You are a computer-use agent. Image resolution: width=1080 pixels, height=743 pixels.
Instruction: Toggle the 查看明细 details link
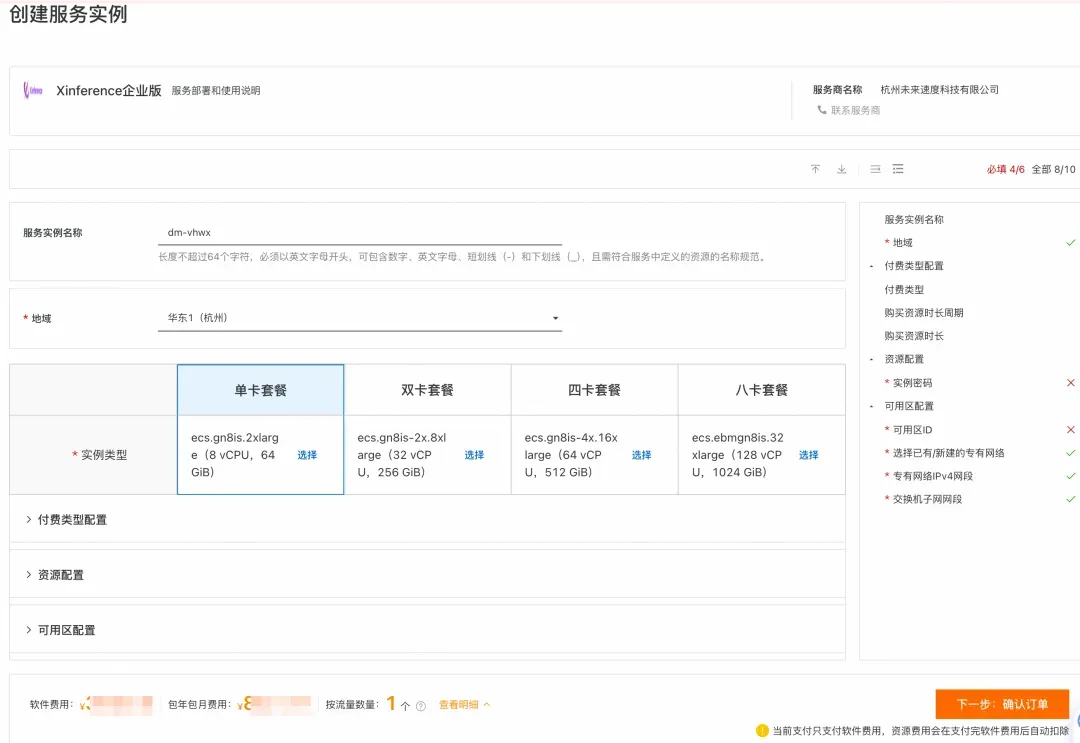point(464,704)
